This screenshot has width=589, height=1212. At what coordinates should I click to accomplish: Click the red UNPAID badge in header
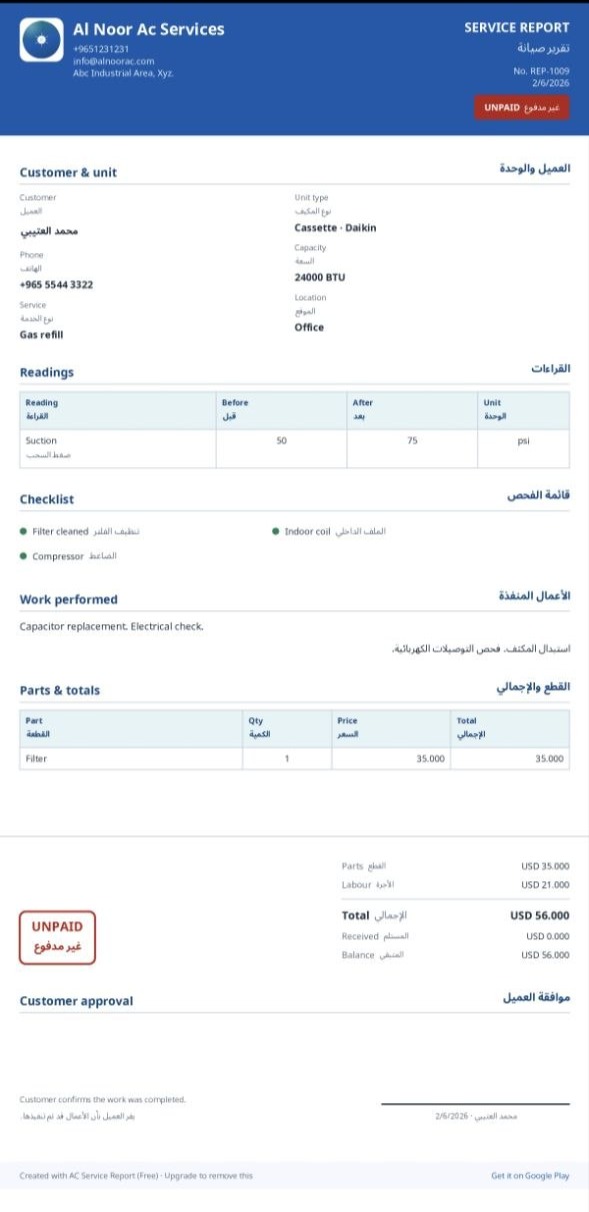click(521, 107)
